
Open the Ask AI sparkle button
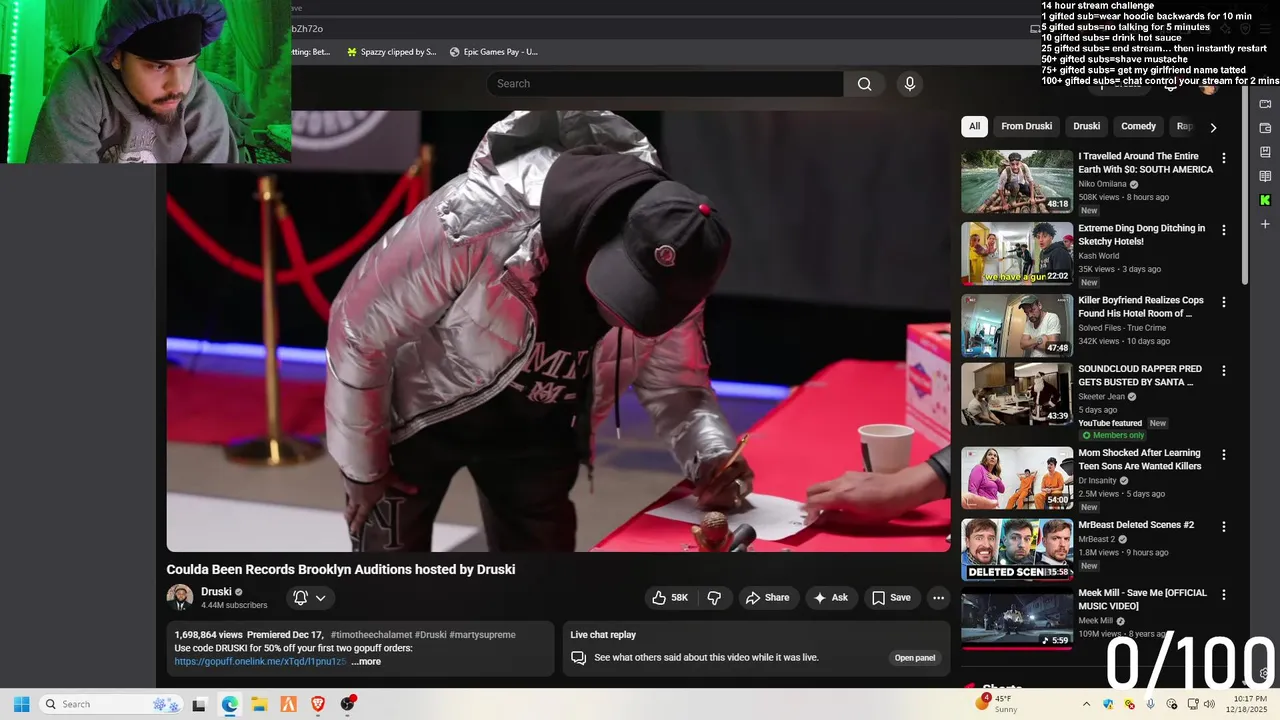(x=831, y=598)
